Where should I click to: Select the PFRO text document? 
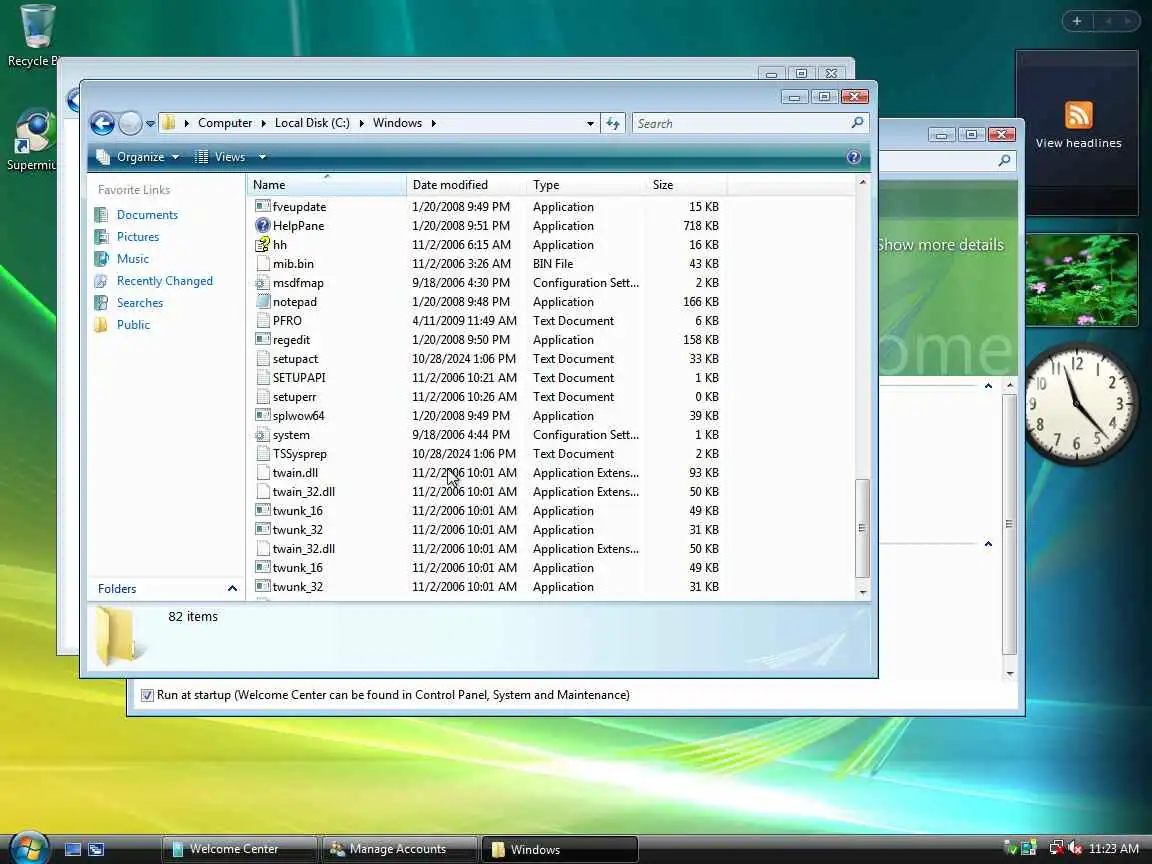point(287,321)
